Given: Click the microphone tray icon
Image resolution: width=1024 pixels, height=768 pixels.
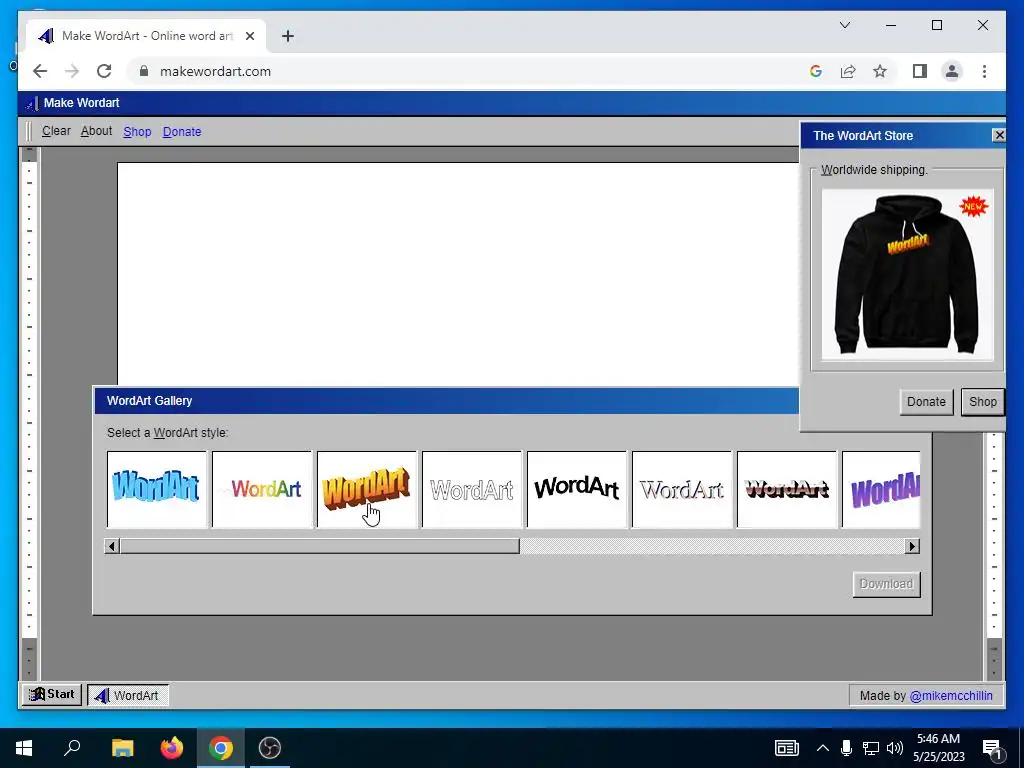Looking at the screenshot, I should (x=846, y=748).
